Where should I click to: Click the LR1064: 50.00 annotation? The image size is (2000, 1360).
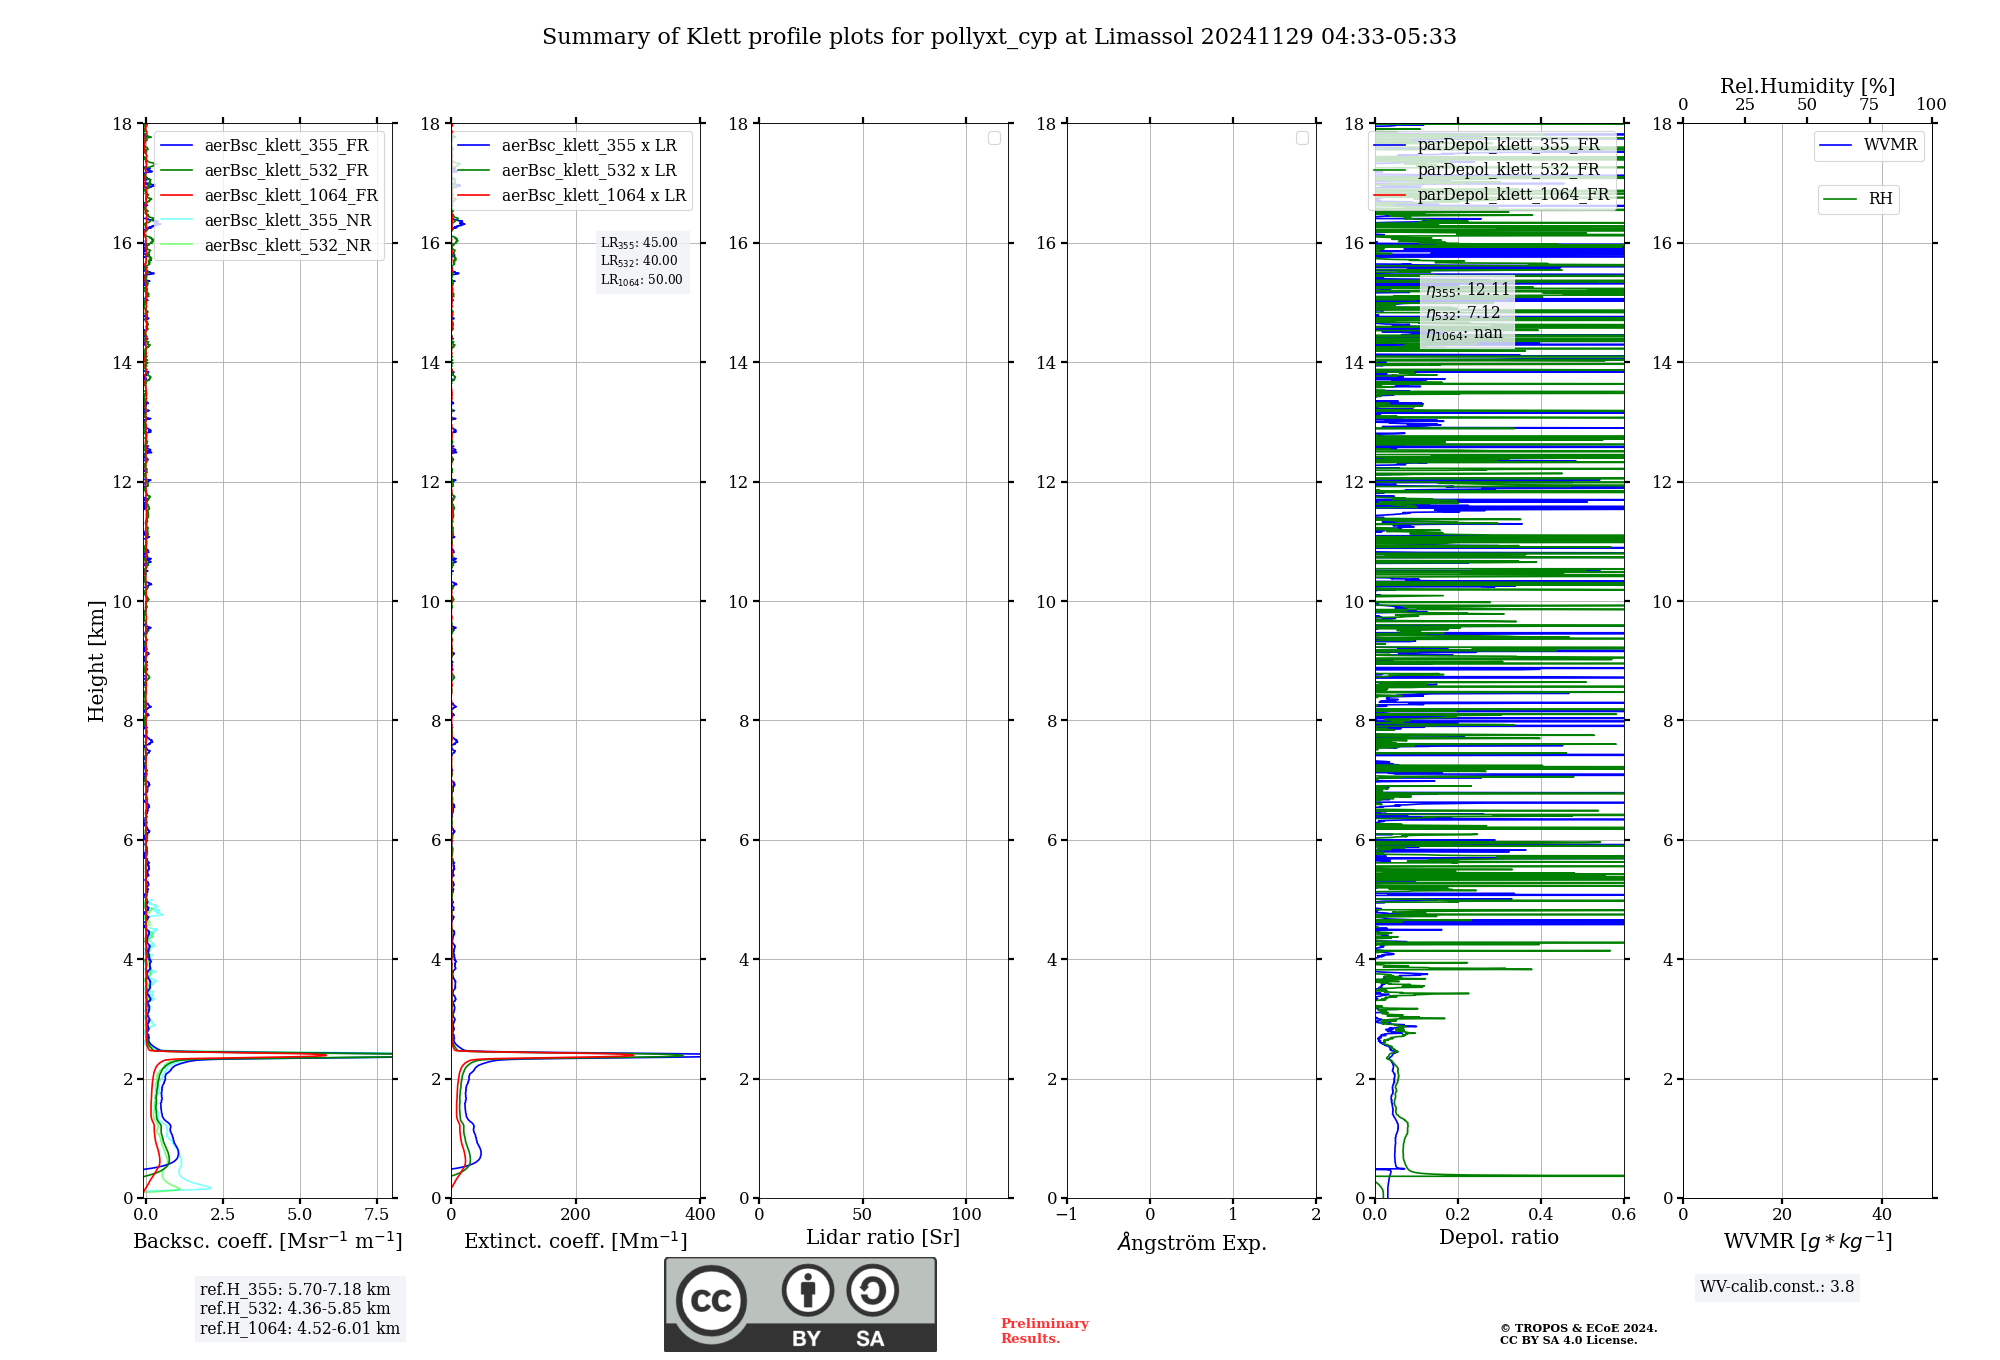coord(642,280)
